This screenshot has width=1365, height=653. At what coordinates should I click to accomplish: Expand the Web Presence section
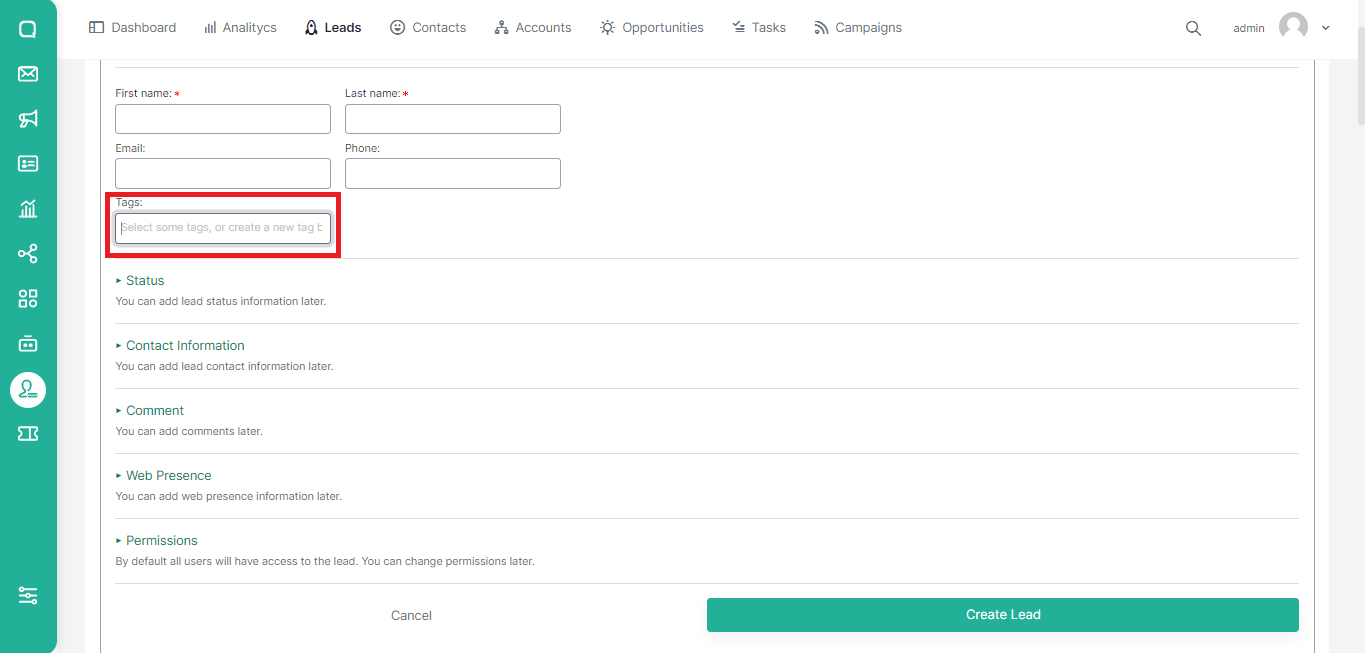pos(168,476)
